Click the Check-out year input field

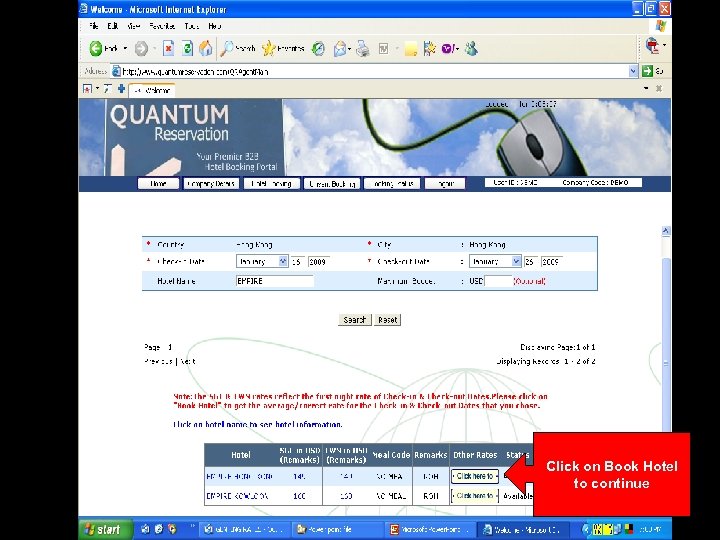pyautogui.click(x=551, y=262)
